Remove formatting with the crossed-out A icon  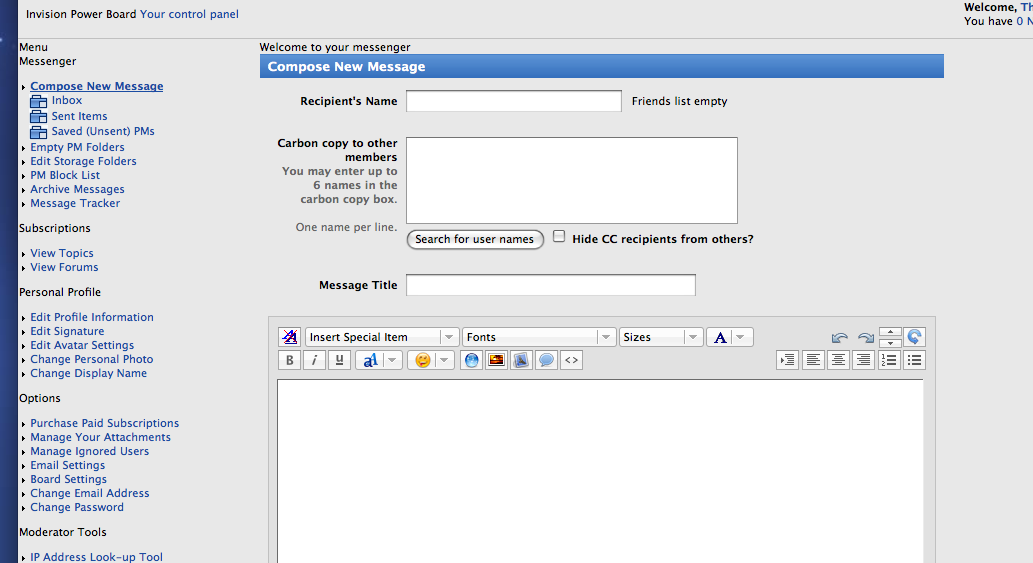(289, 337)
